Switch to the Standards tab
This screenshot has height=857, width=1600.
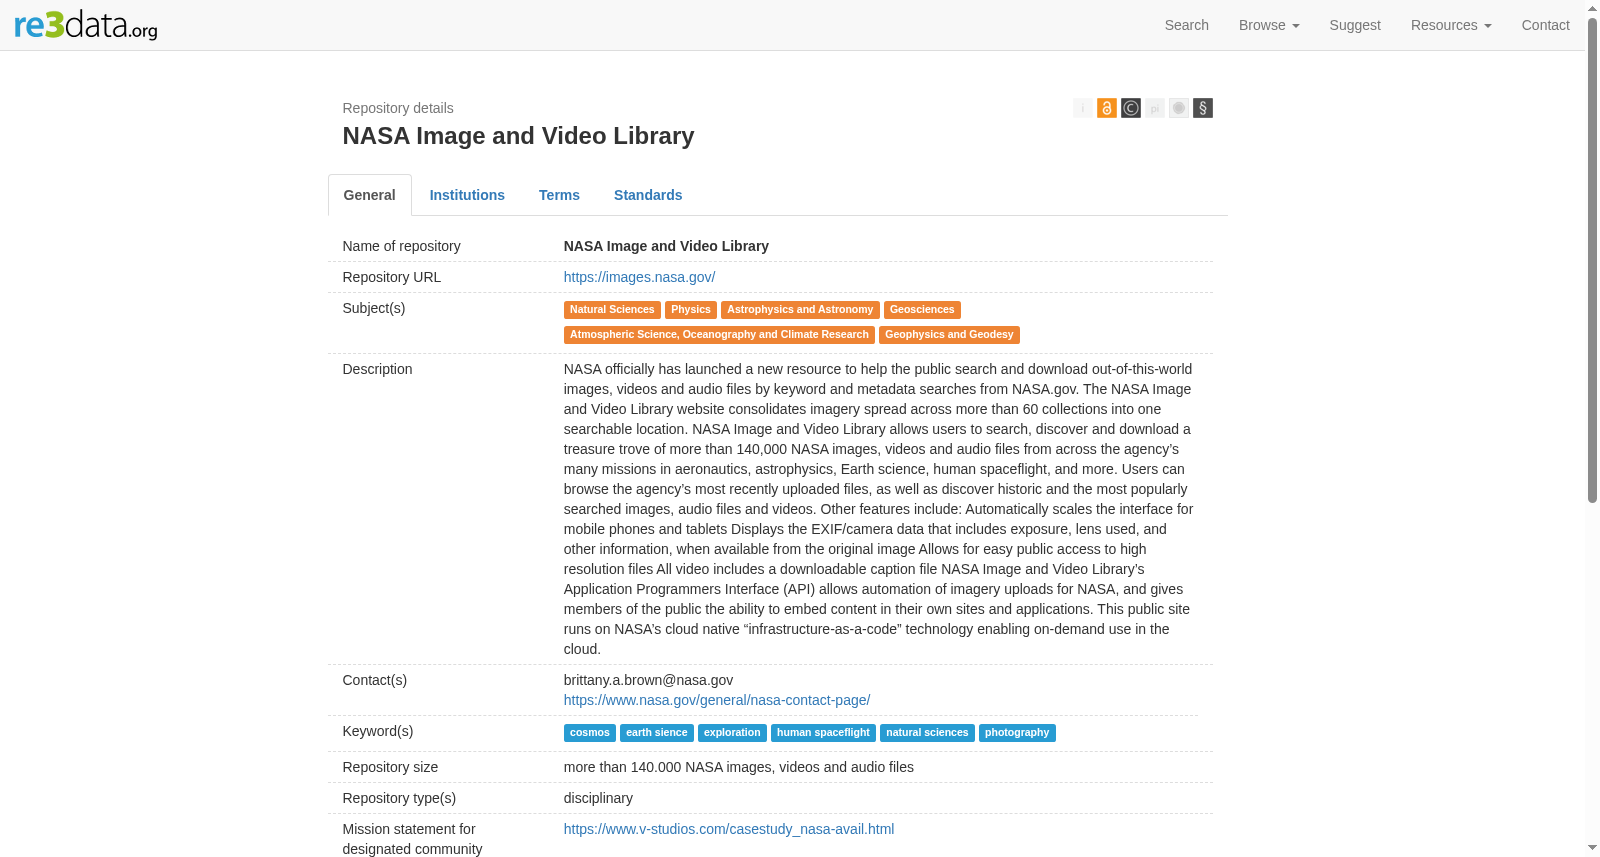(x=648, y=195)
